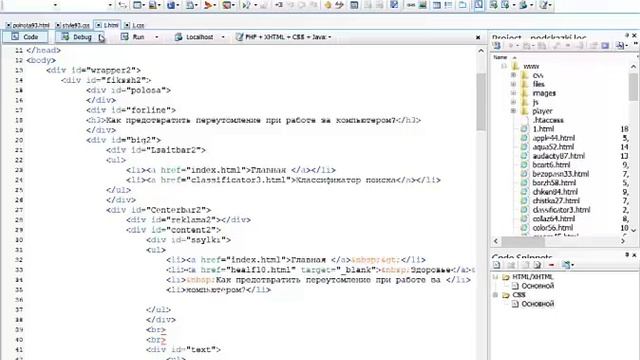640x360 pixels.
Task: Collapse the www root folder
Action: (504, 66)
